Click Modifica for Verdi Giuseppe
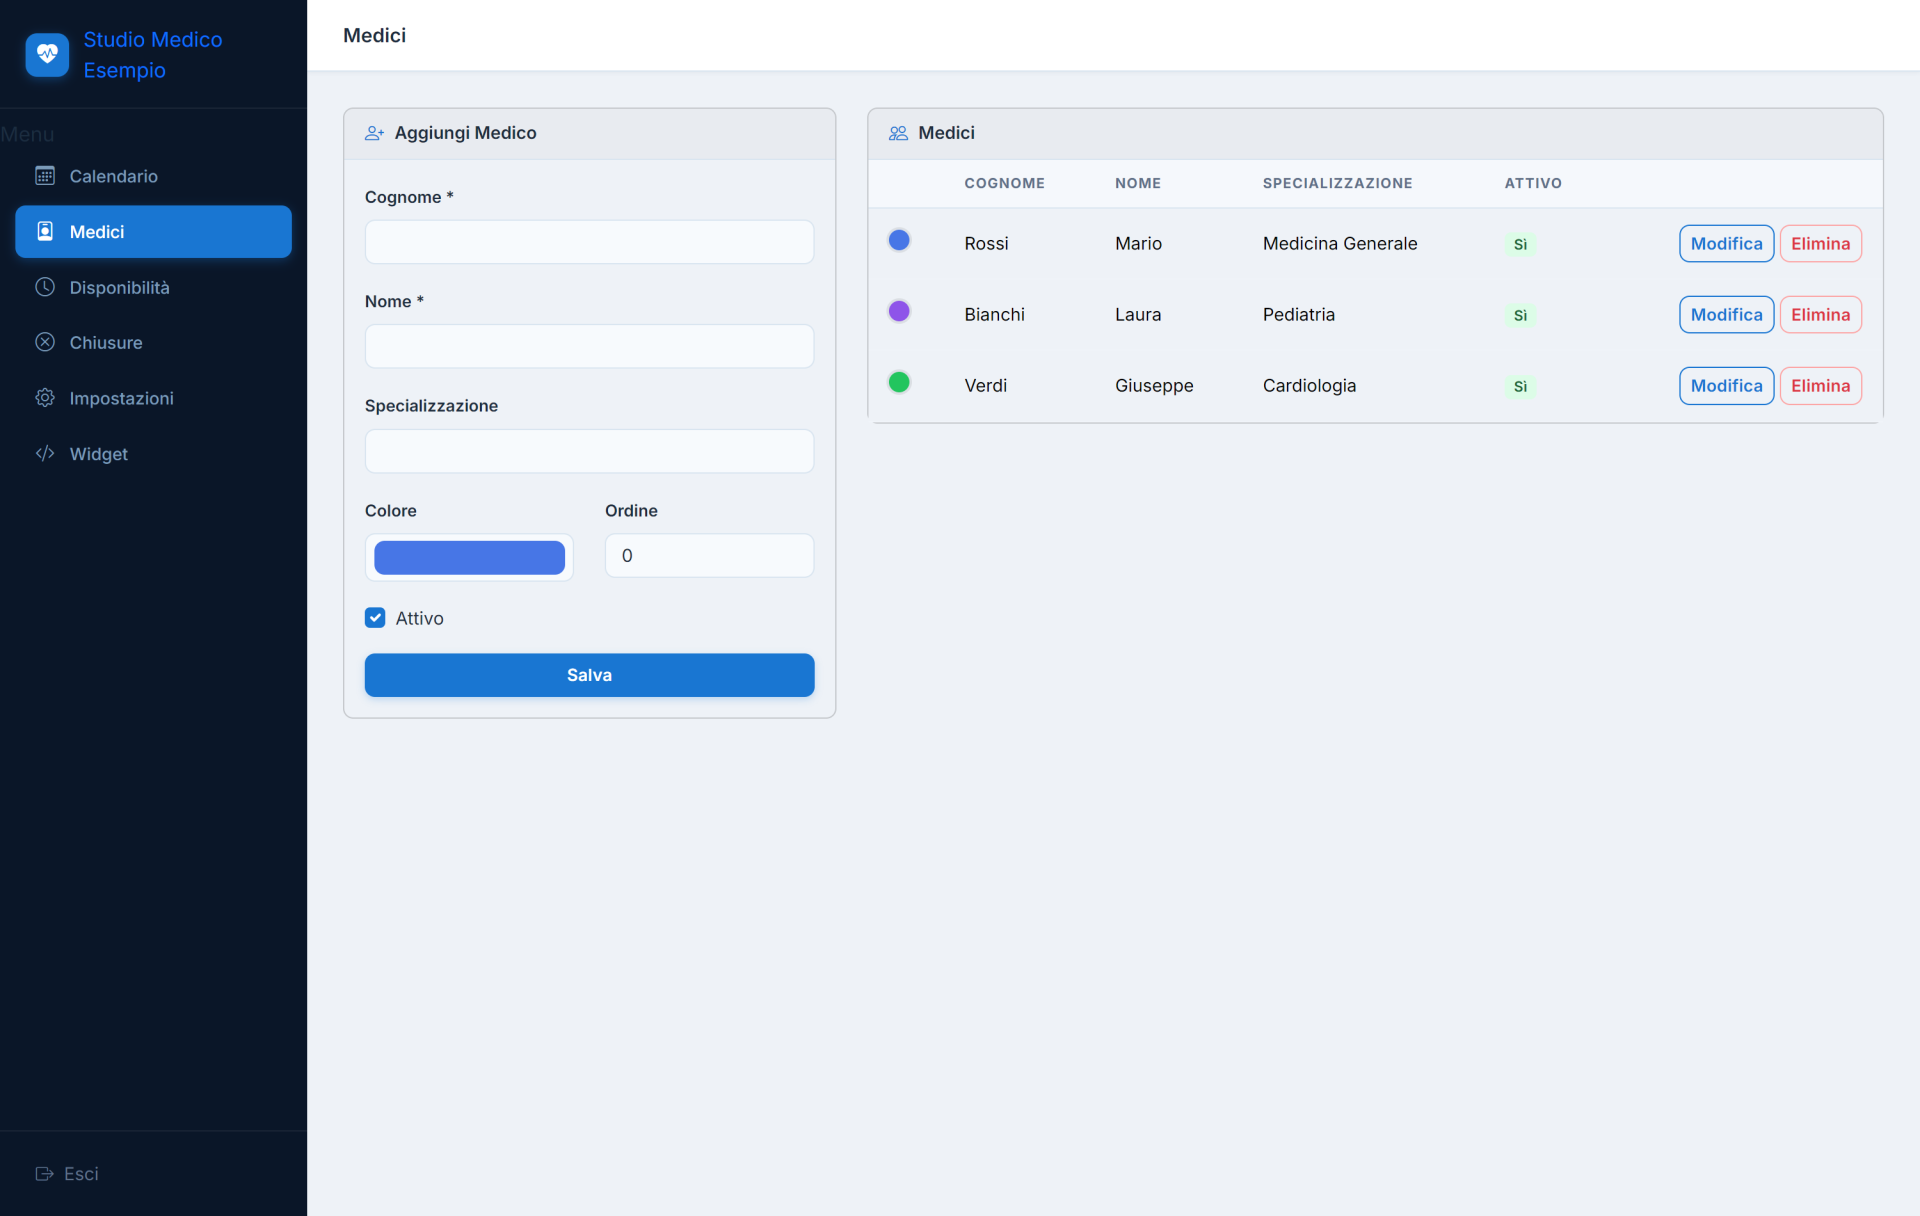Image resolution: width=1920 pixels, height=1216 pixels. pyautogui.click(x=1726, y=386)
